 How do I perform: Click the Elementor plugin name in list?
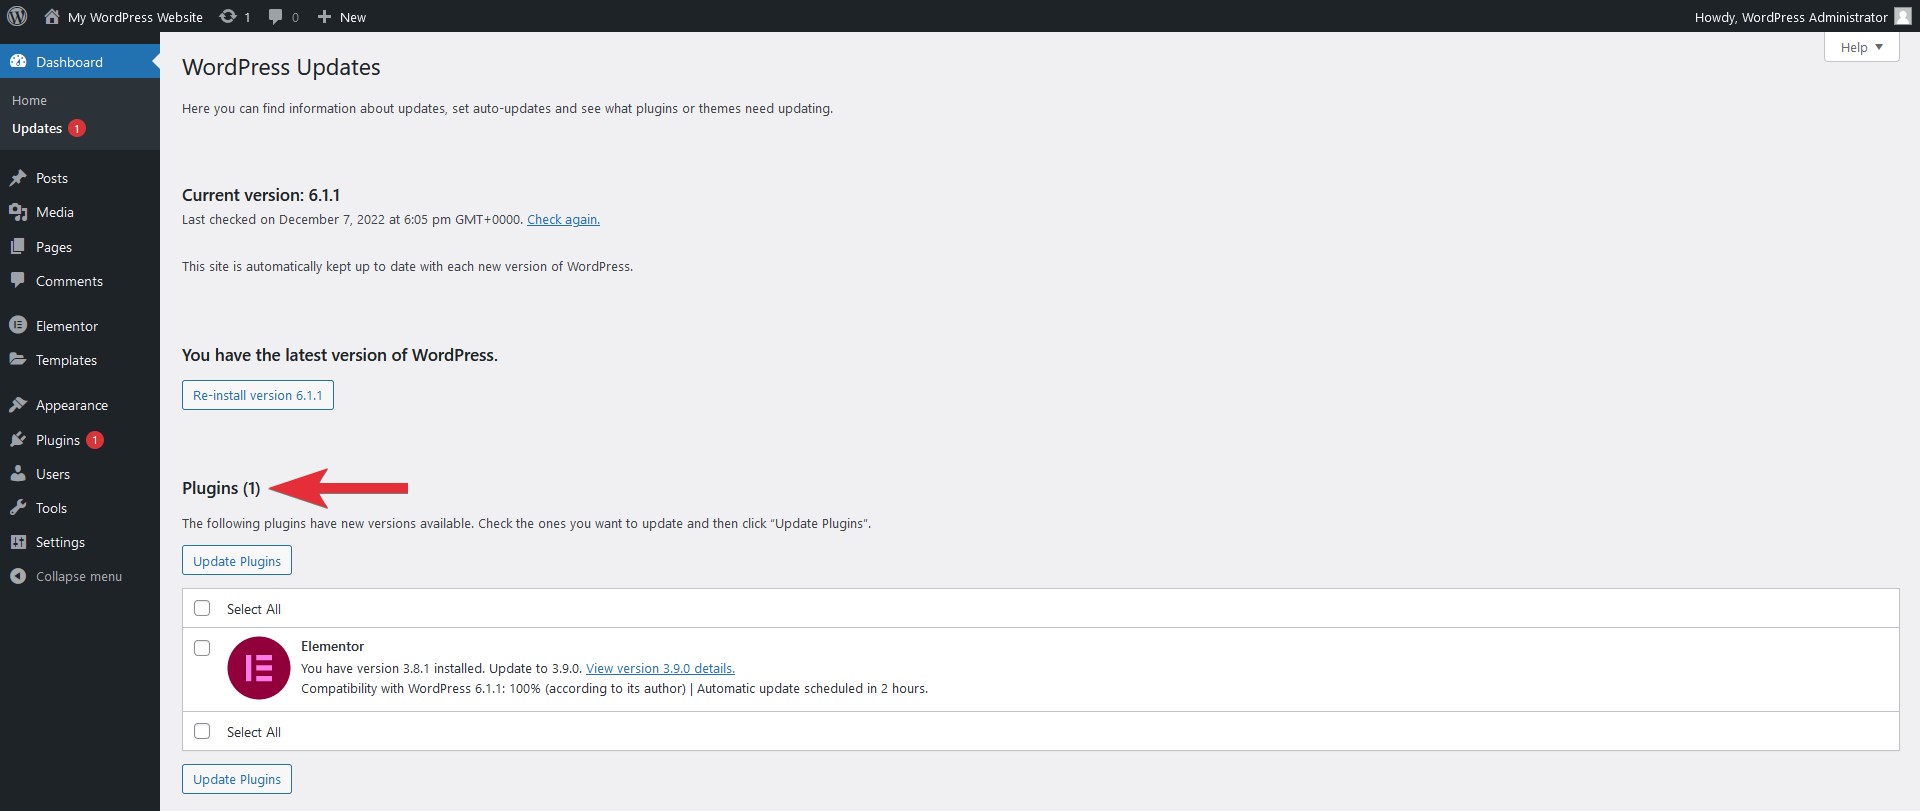332,646
